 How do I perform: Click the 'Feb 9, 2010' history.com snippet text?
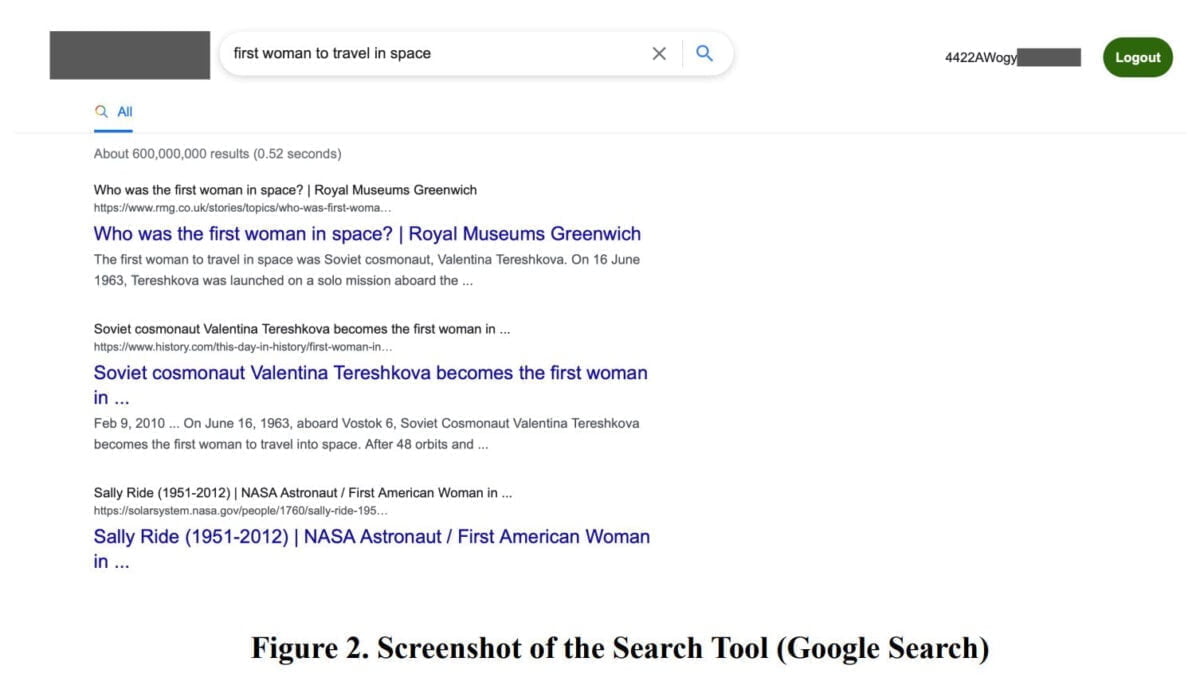click(367, 434)
